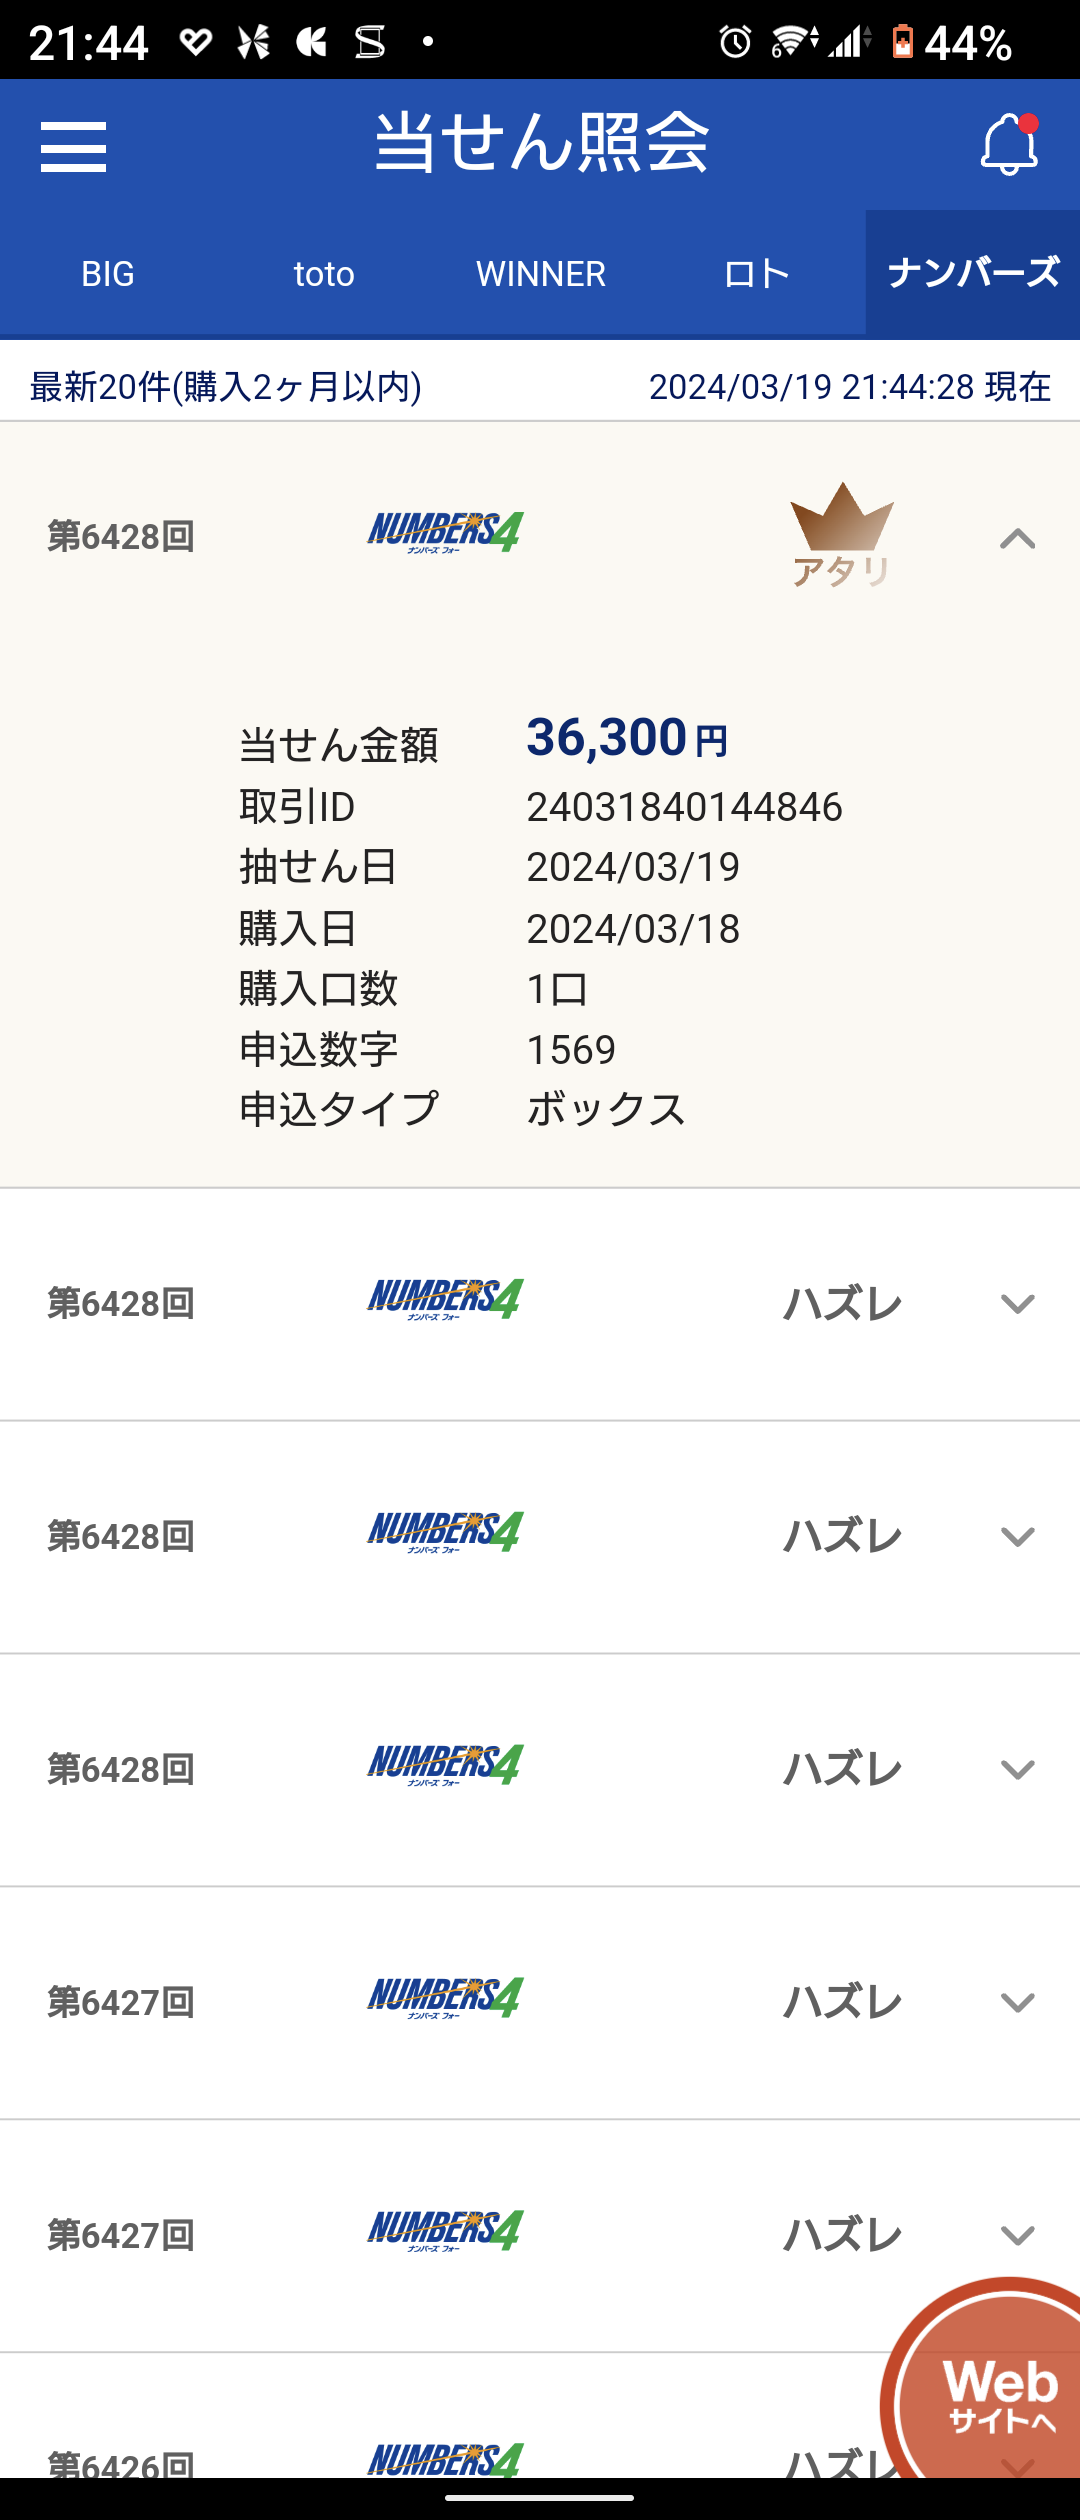Open the notification bell icon

1009,145
